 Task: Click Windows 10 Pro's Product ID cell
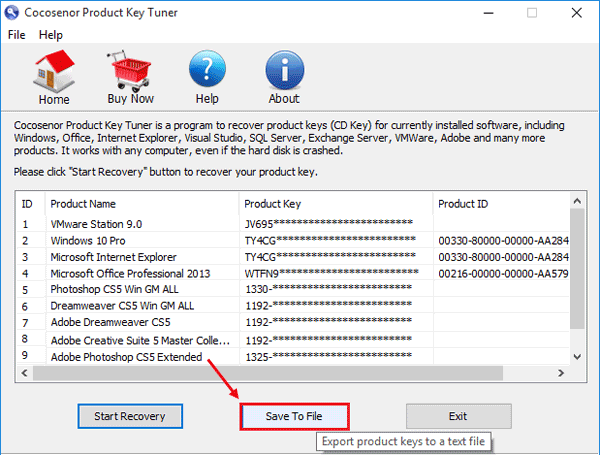503,241
